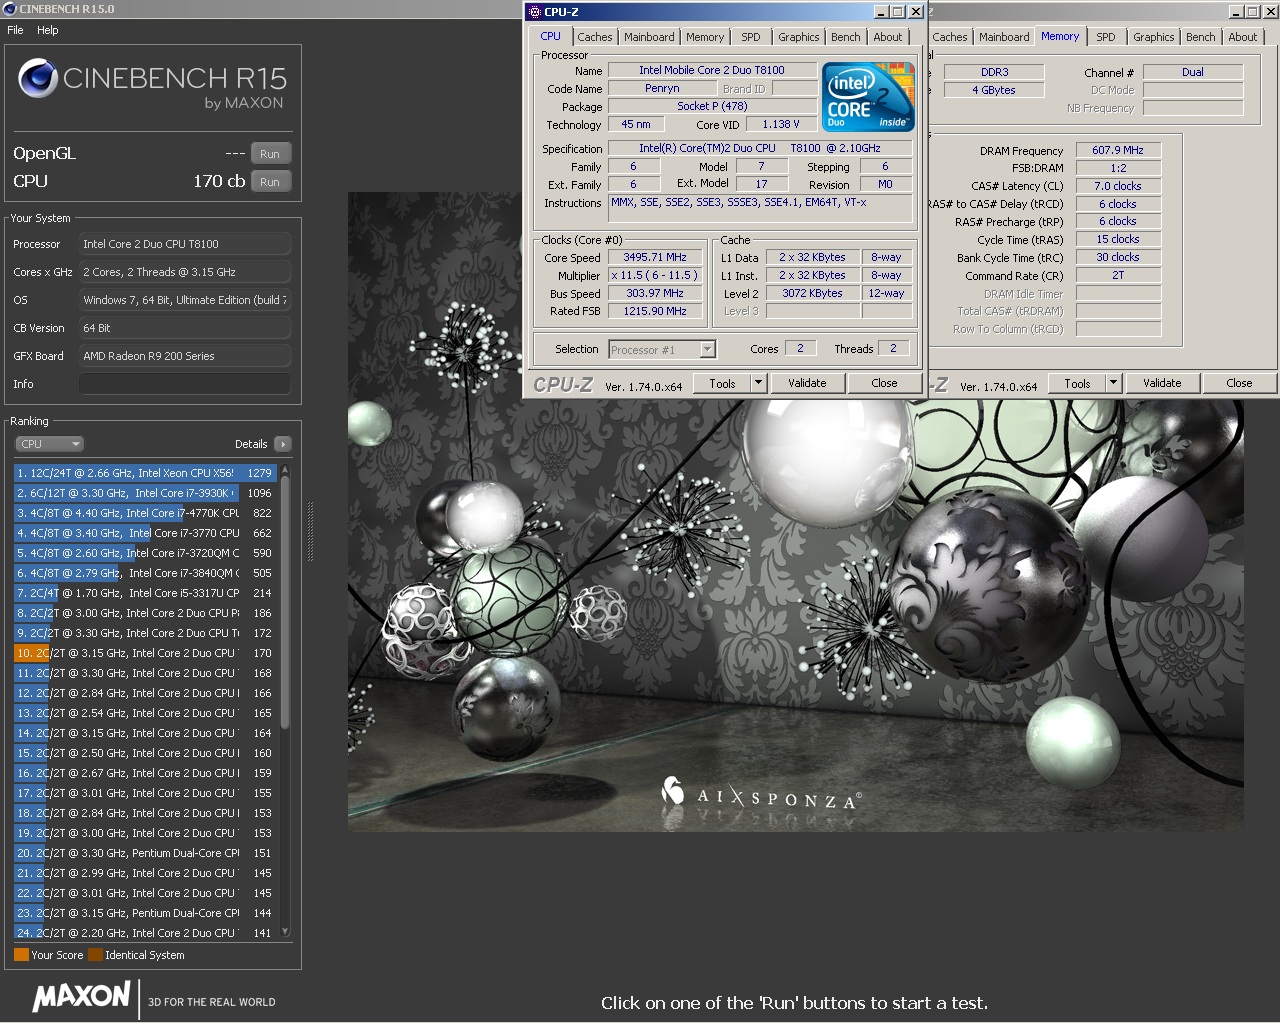Screen dimensions: 1280x1024
Task: Switch to Caches tab in front CPU-Z
Action: [x=595, y=37]
